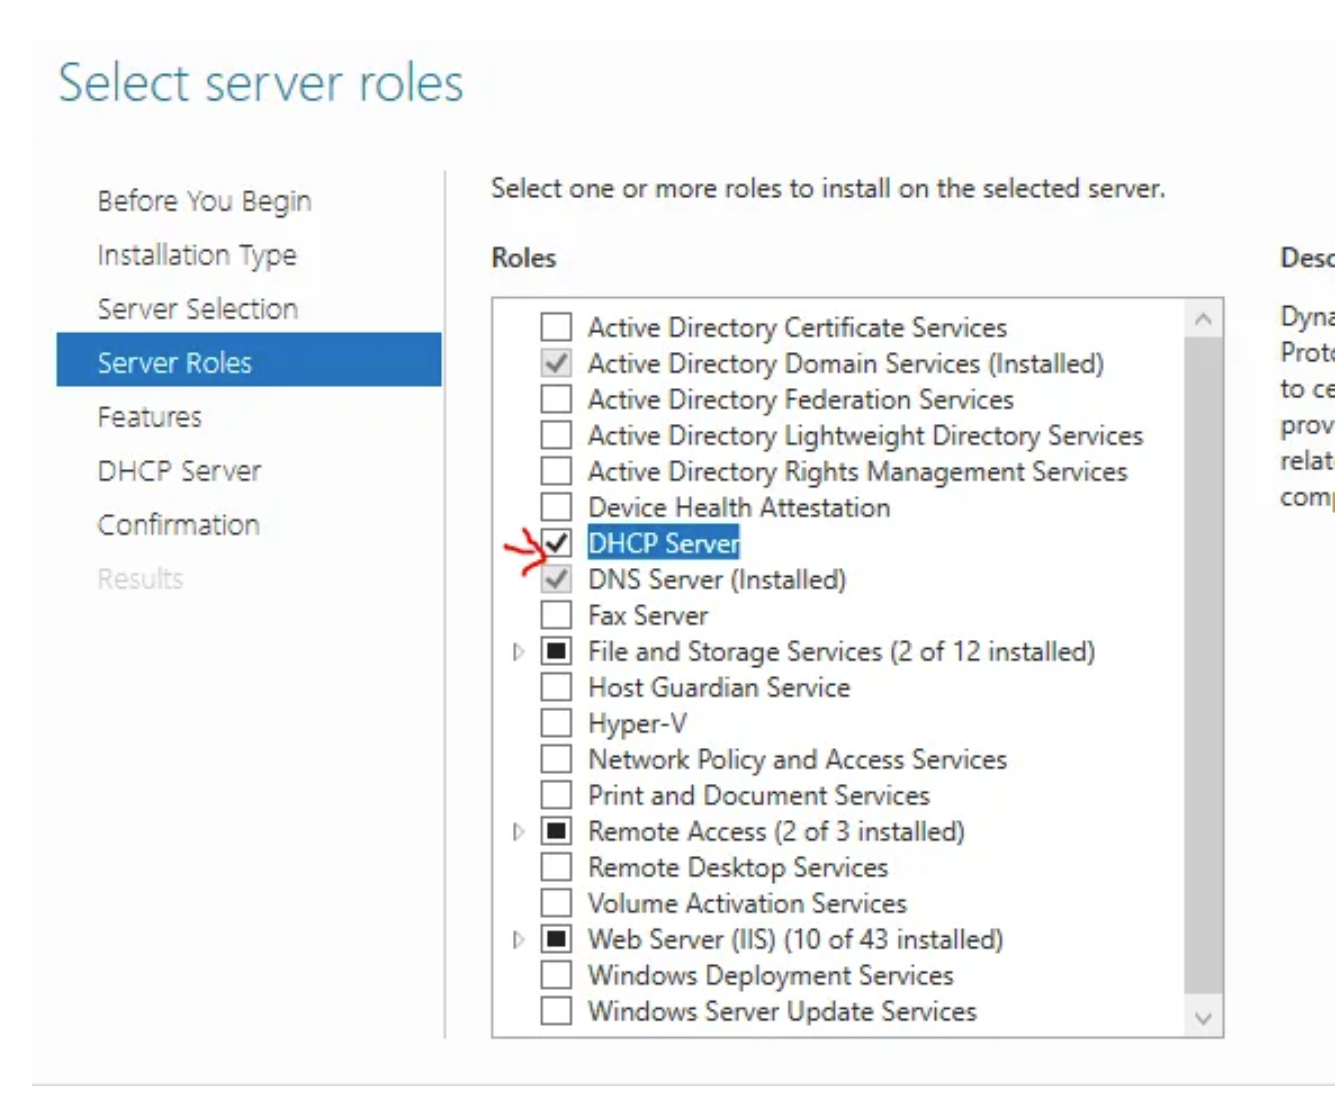Tick Remote Desktop Services checkbox
This screenshot has height=1115, width=1344.
pos(556,867)
